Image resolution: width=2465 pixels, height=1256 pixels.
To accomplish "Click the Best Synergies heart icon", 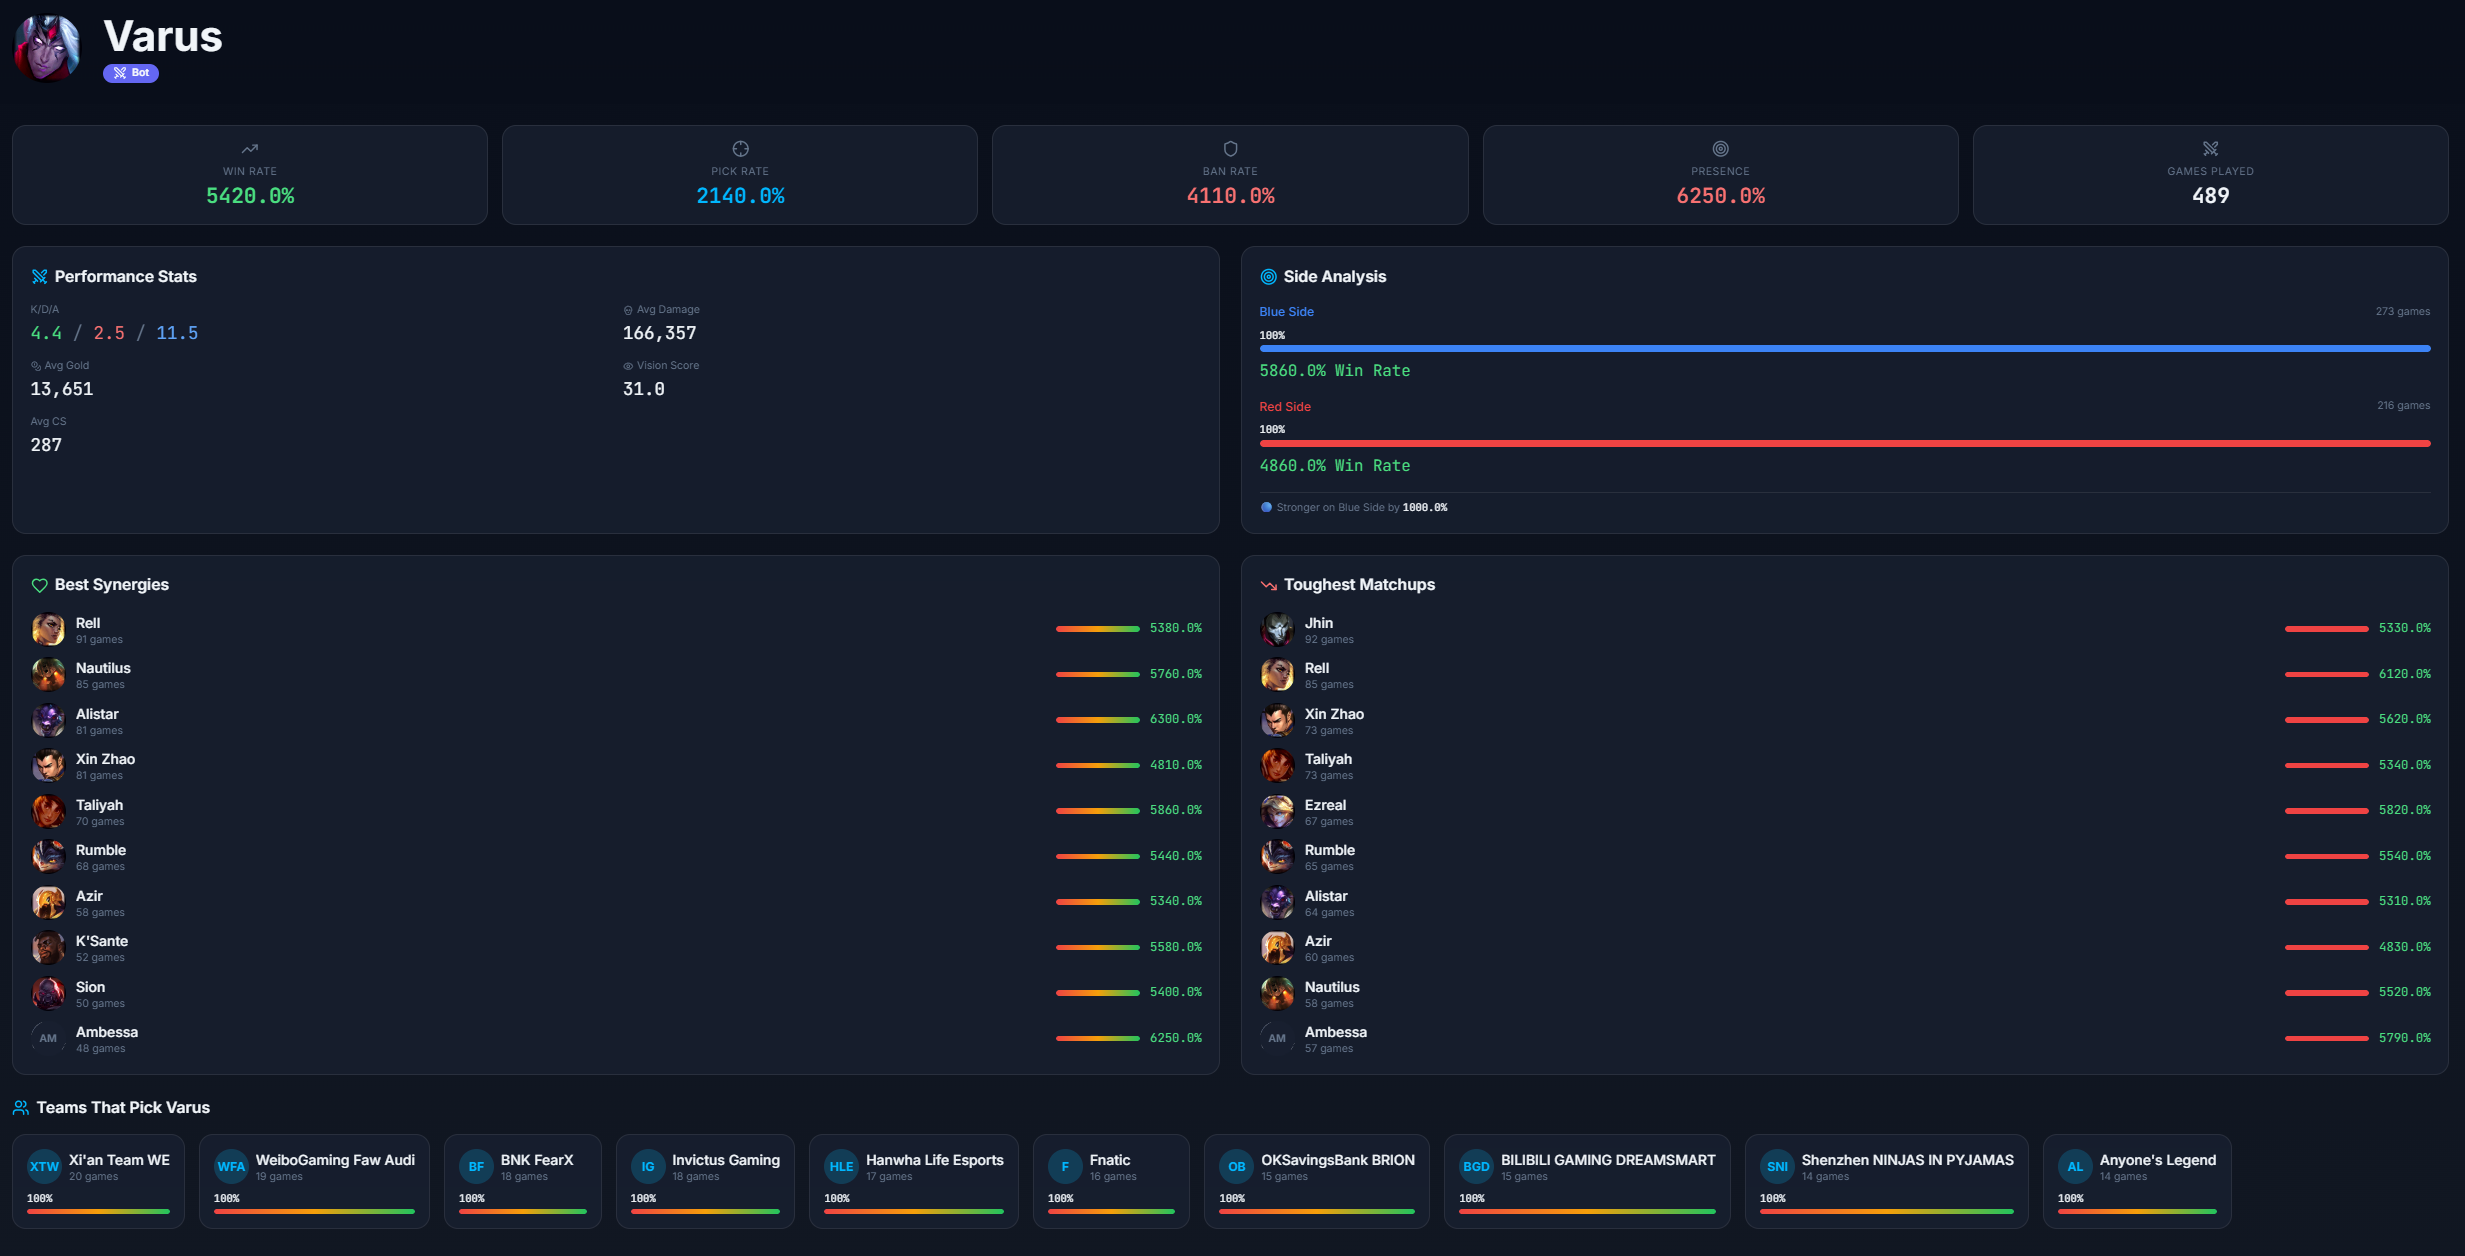I will [x=40, y=585].
